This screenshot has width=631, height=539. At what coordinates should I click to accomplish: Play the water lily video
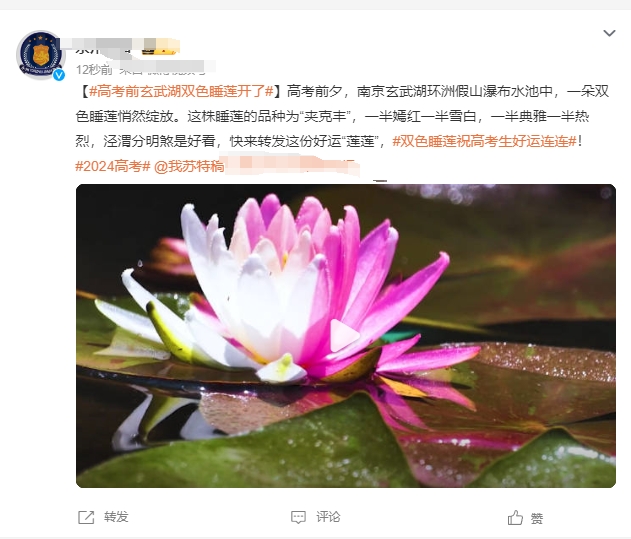click(x=343, y=335)
